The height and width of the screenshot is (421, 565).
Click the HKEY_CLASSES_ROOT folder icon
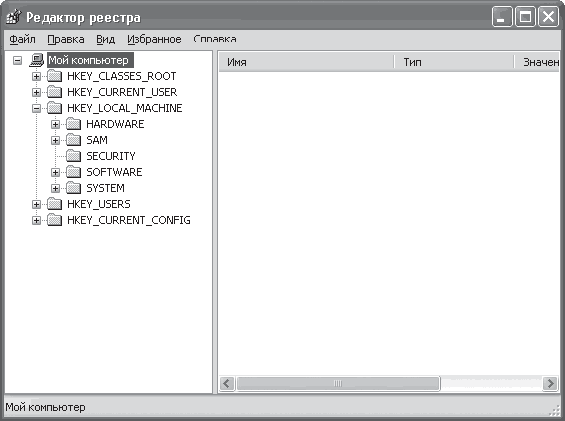[54, 76]
